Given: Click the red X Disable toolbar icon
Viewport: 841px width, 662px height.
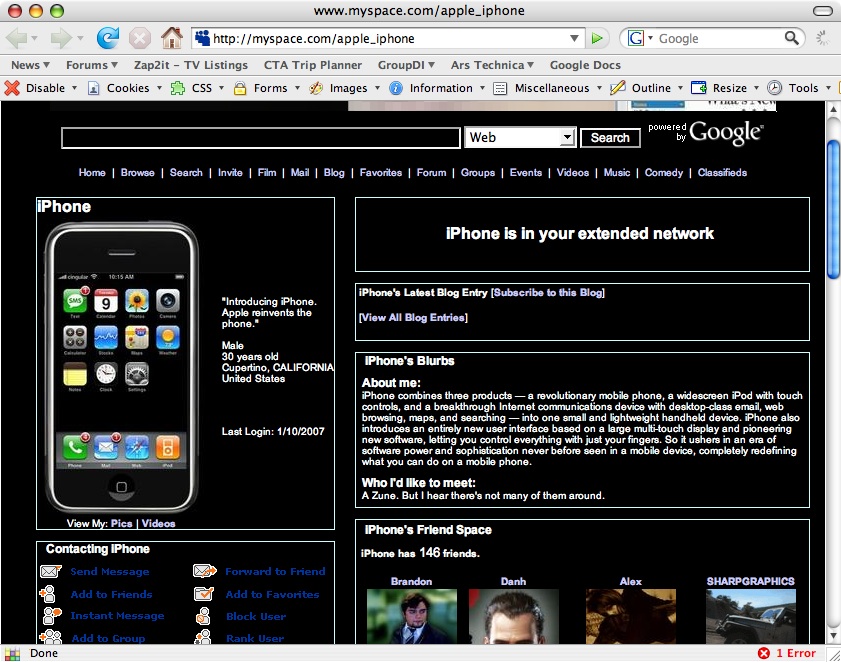Looking at the screenshot, I should click(x=12, y=88).
